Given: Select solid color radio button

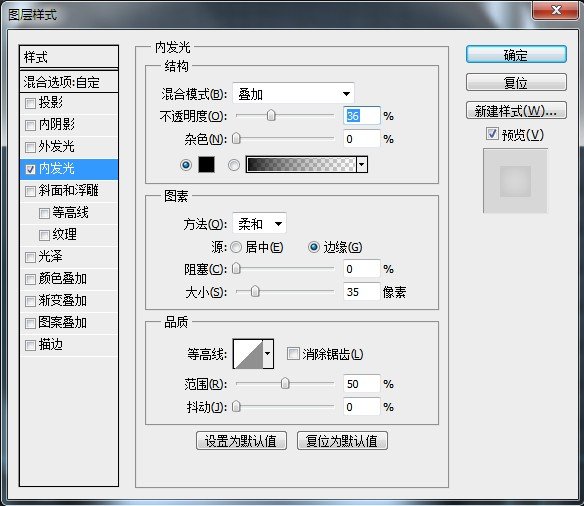Looking at the screenshot, I should tap(186, 165).
